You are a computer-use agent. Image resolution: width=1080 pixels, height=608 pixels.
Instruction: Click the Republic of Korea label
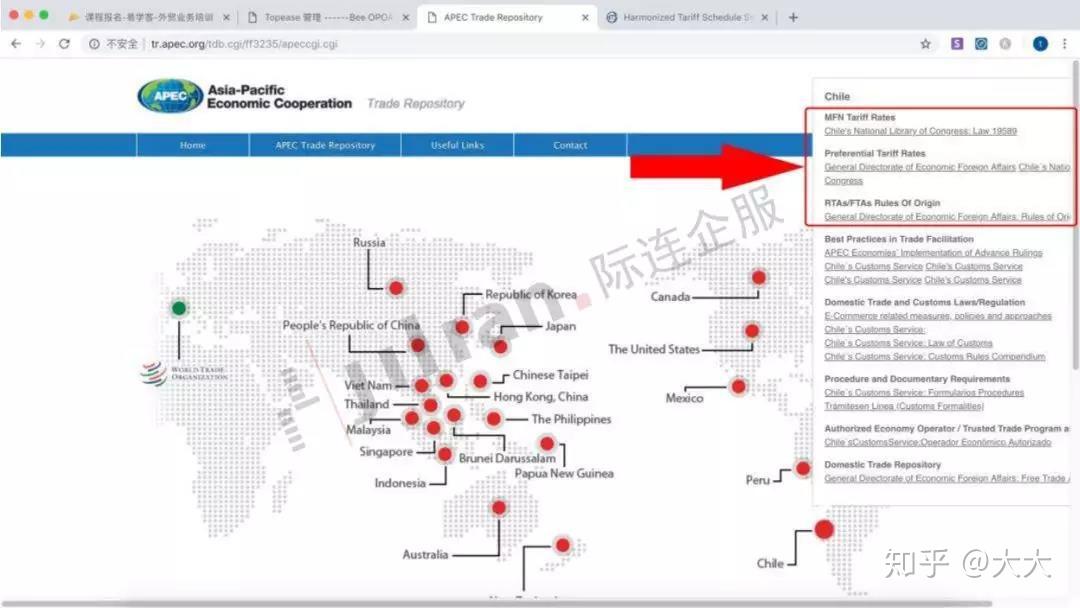coord(531,295)
